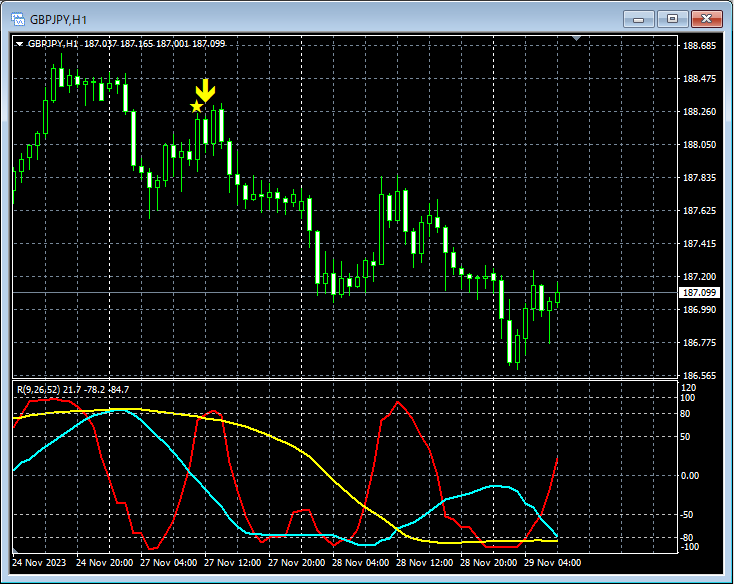The height and width of the screenshot is (584, 735).
Task: Click the bottom-left chart scroll corner triangle
Action: pos(15,550)
